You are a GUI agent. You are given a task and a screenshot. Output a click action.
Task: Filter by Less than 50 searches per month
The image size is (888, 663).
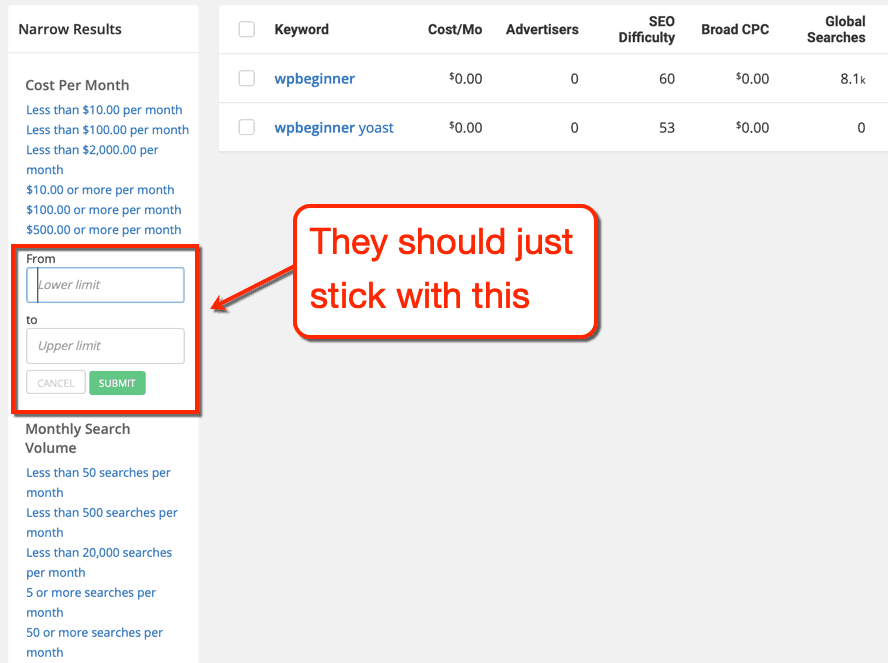coord(98,472)
